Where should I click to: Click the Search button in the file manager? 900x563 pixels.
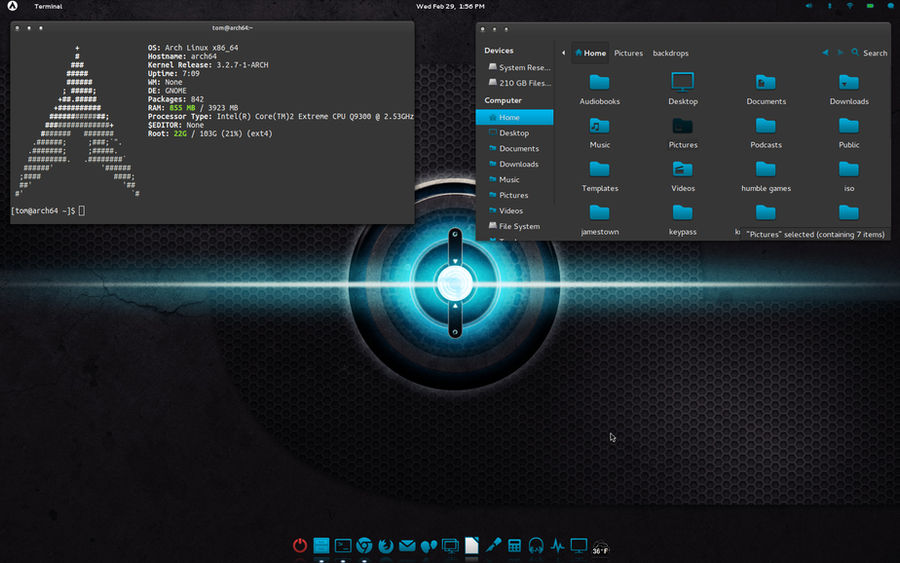[x=869, y=53]
